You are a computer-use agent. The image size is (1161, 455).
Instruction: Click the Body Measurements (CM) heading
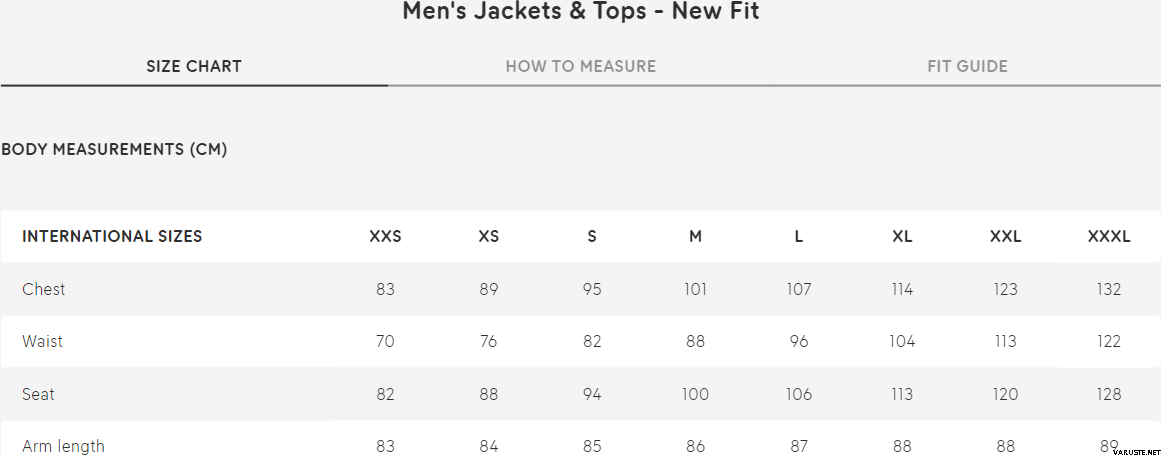click(x=114, y=150)
